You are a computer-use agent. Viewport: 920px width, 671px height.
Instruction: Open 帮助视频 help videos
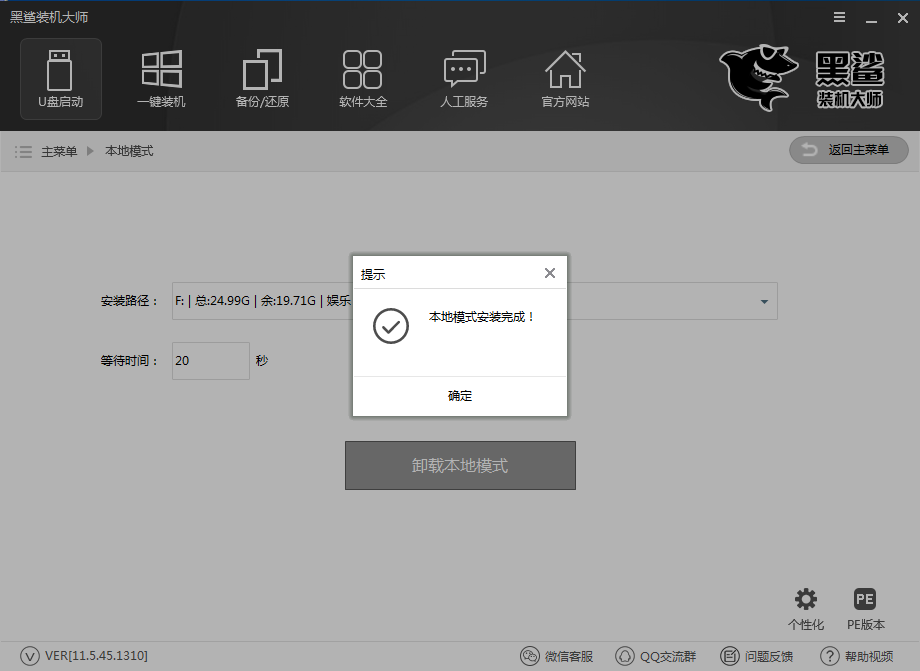(857, 656)
